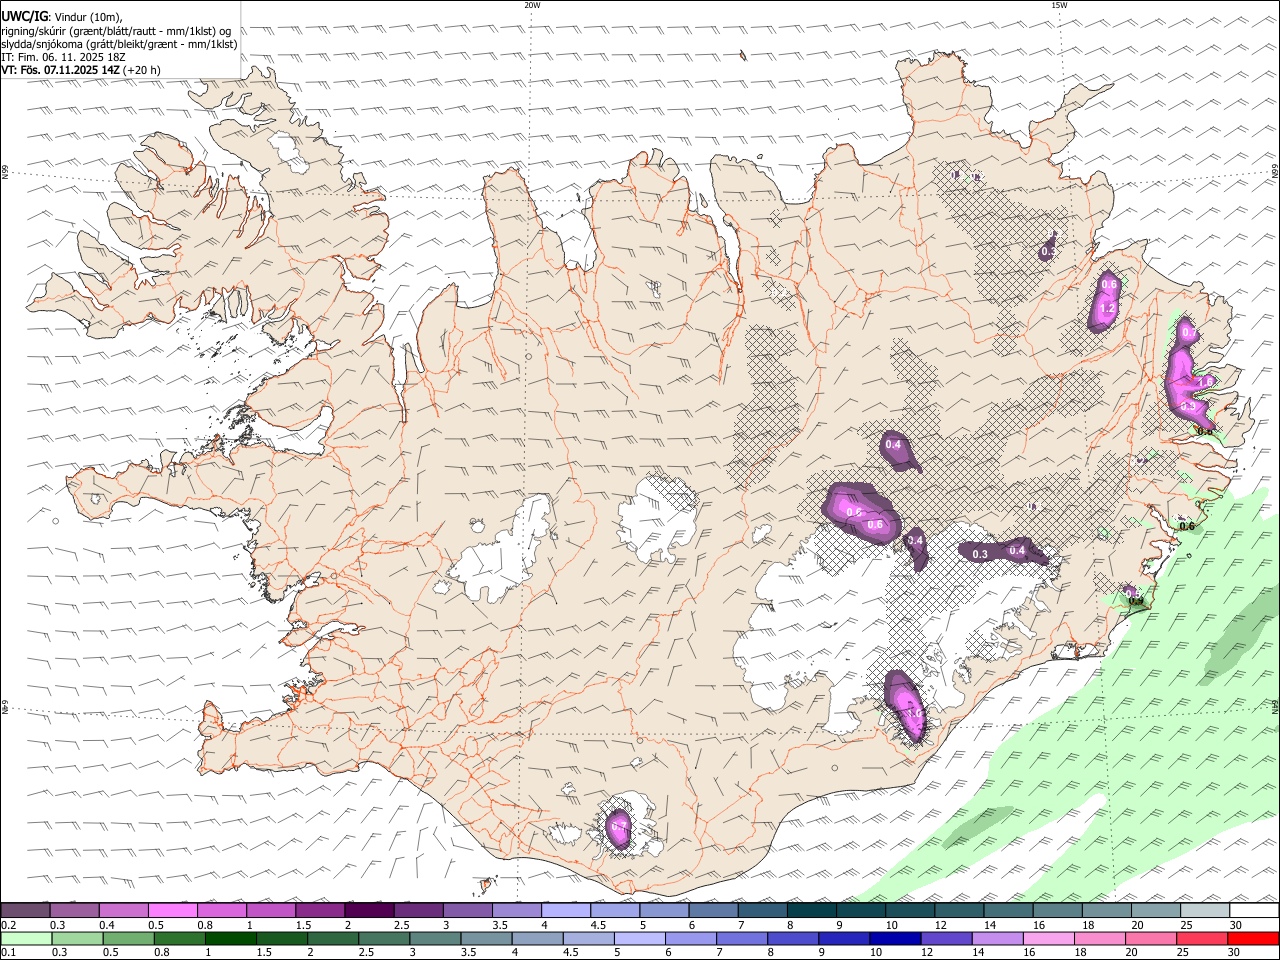The height and width of the screenshot is (960, 1280).
Task: Select the '0.3' snowfall value on the map
Action: point(980,554)
